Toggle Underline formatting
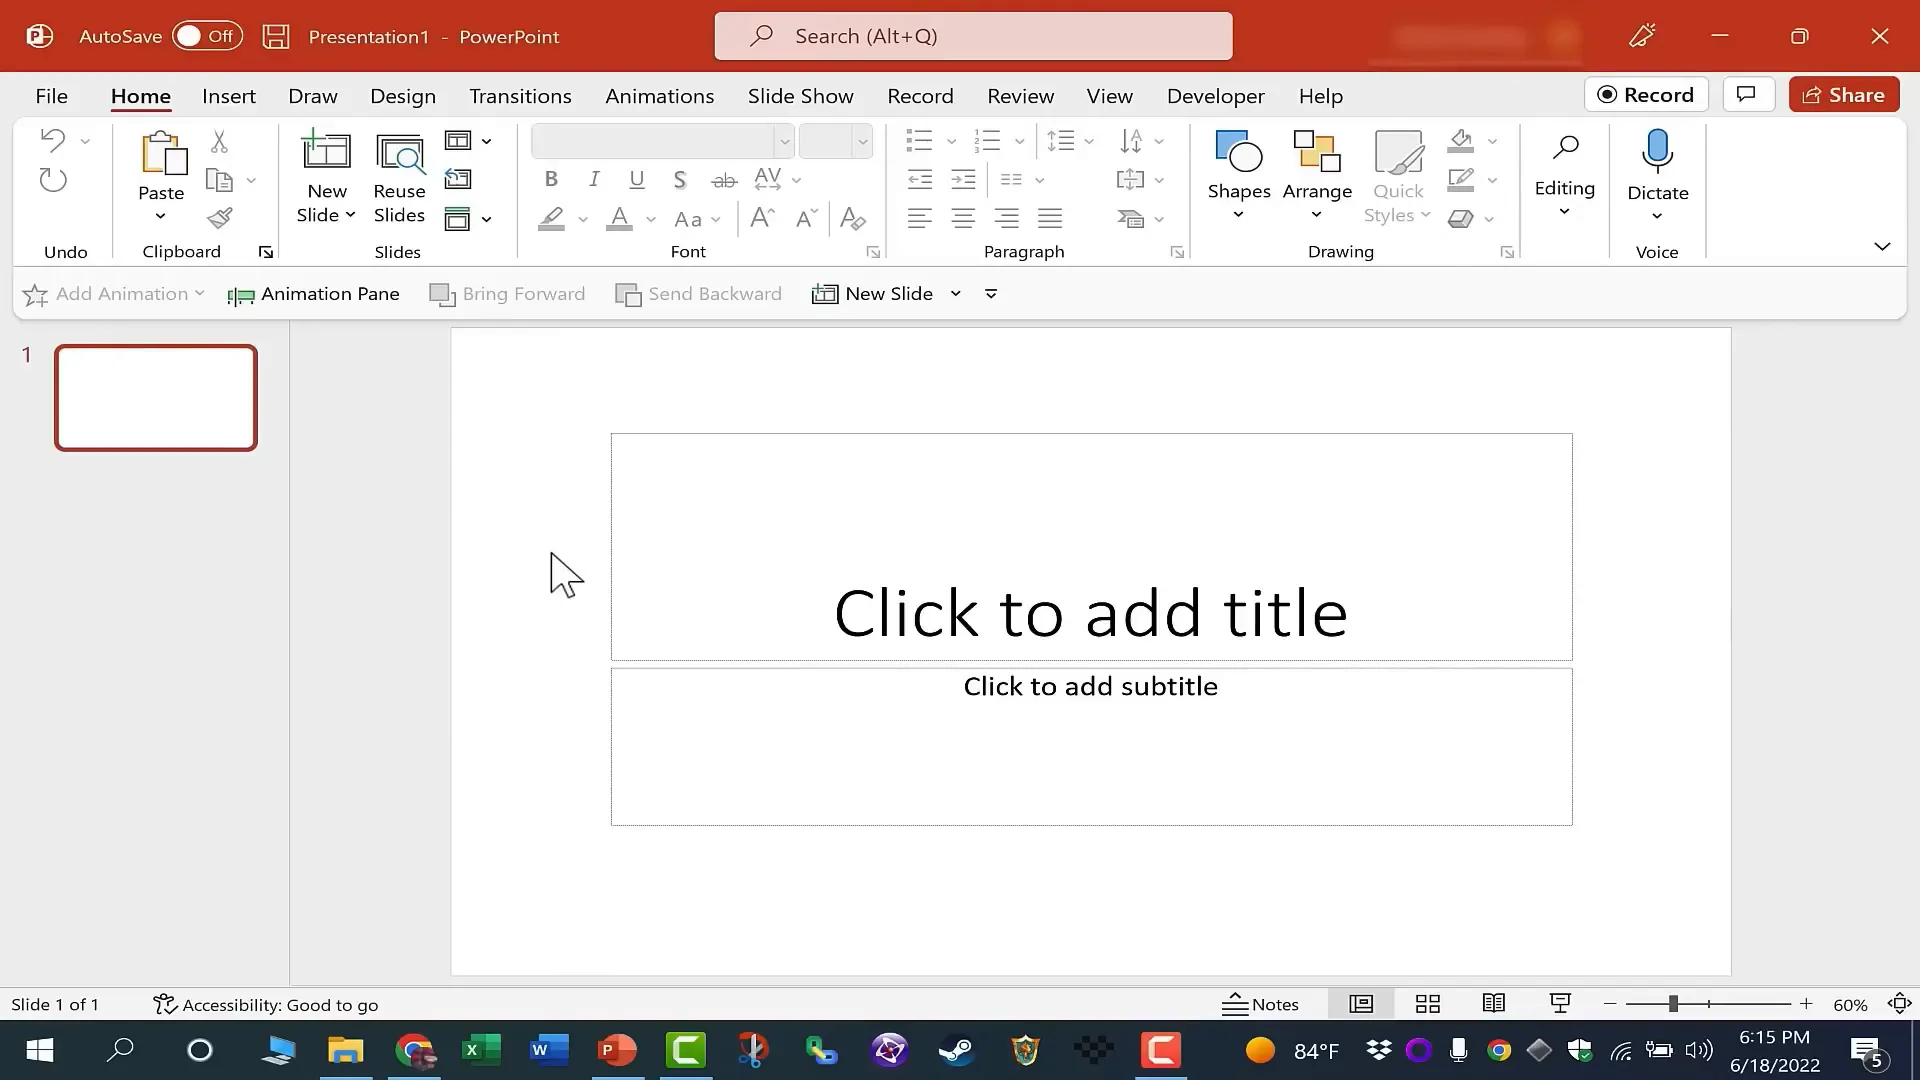The height and width of the screenshot is (1080, 1920). pyautogui.click(x=637, y=180)
